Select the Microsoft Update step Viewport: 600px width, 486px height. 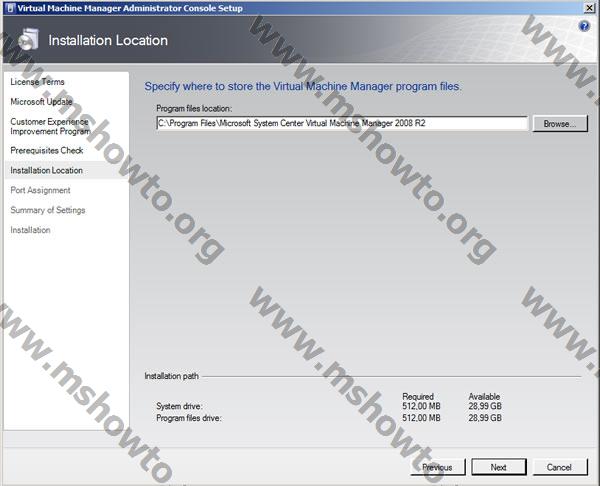[41, 101]
